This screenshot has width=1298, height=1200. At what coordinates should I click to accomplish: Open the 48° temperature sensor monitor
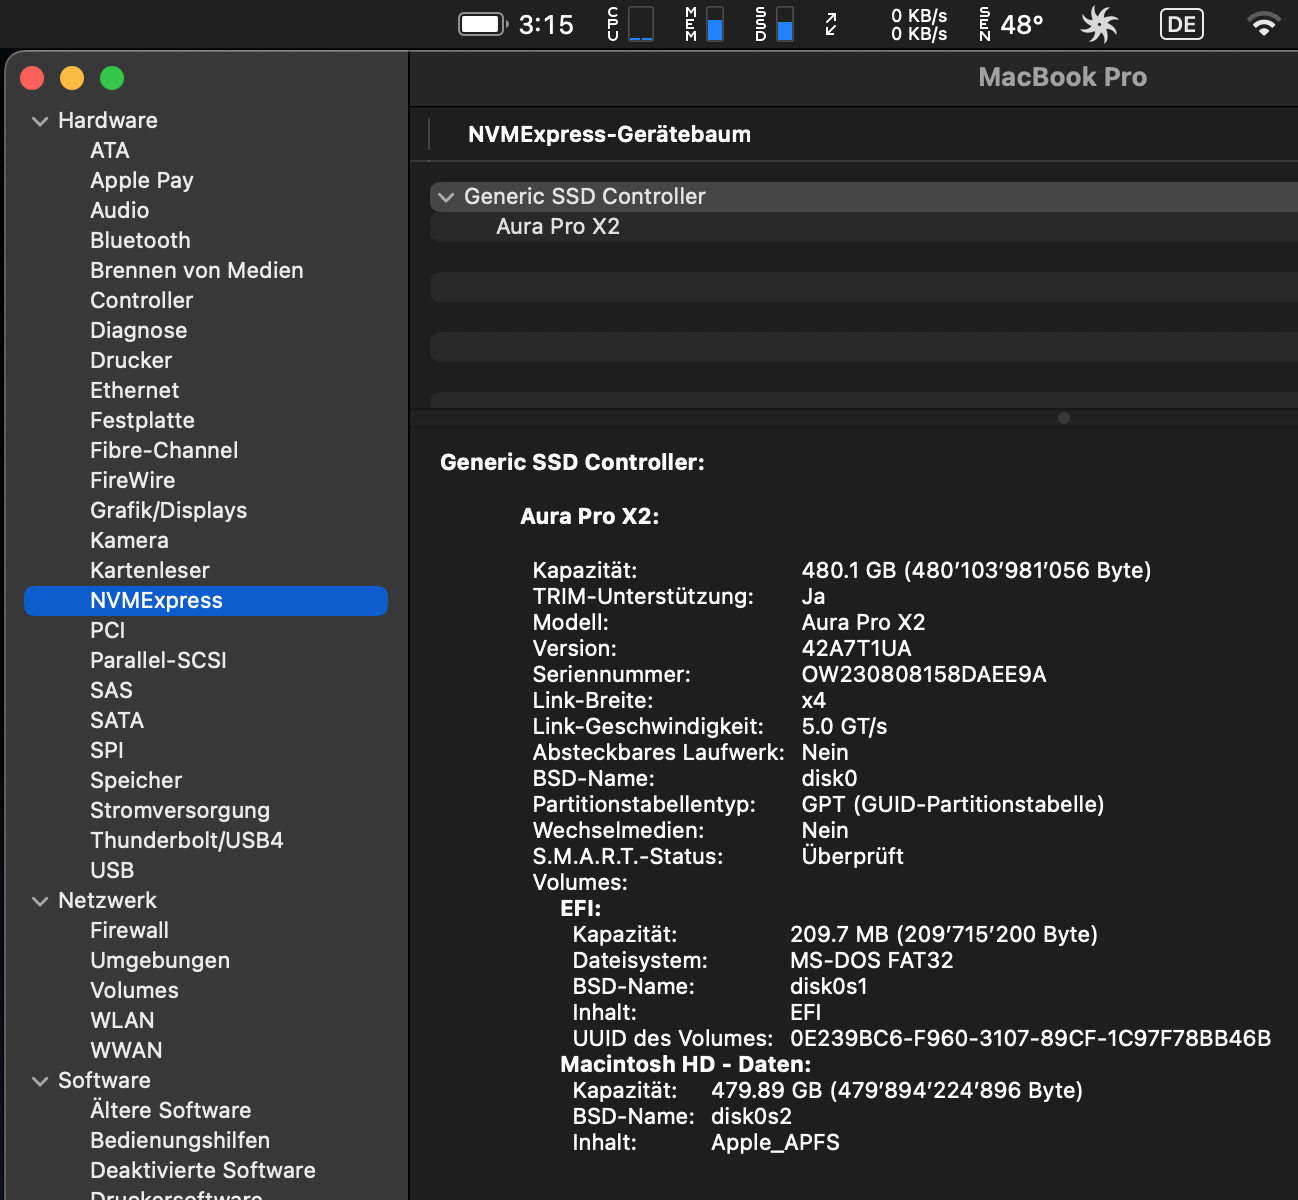pyautogui.click(x=1011, y=24)
